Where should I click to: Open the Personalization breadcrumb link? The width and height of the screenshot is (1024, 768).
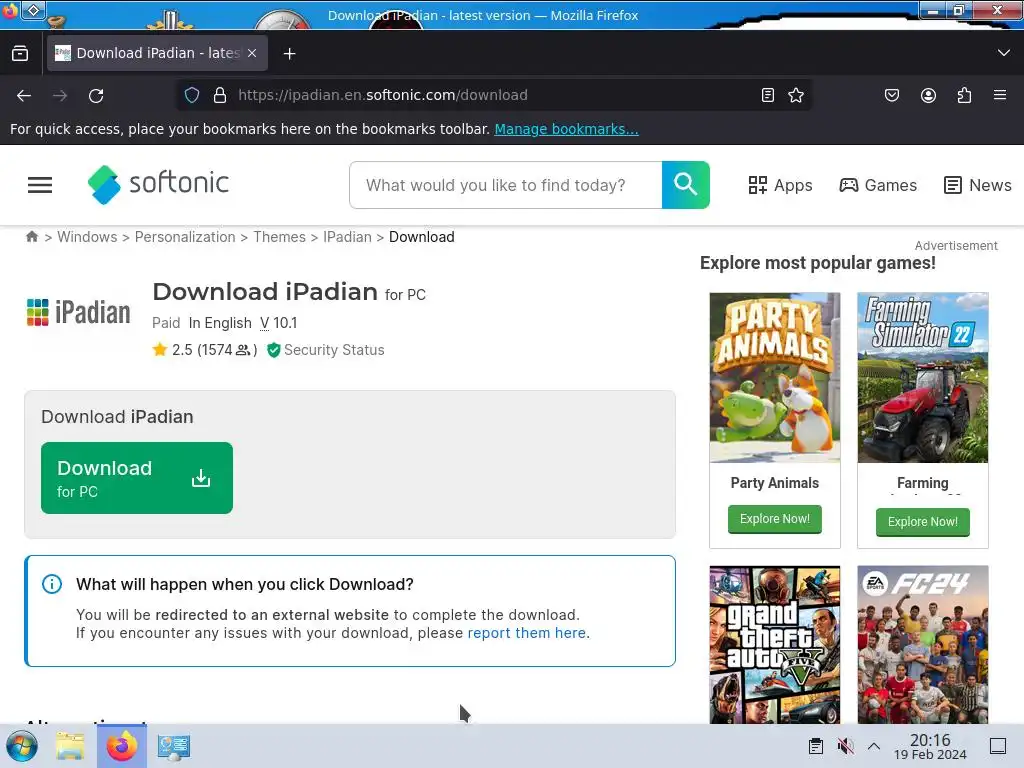[x=185, y=236]
